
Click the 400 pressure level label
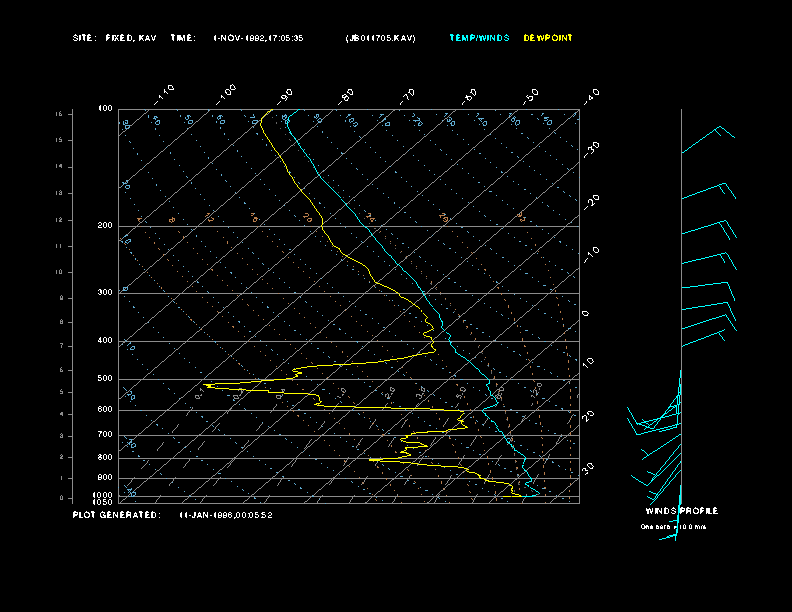pos(105,340)
